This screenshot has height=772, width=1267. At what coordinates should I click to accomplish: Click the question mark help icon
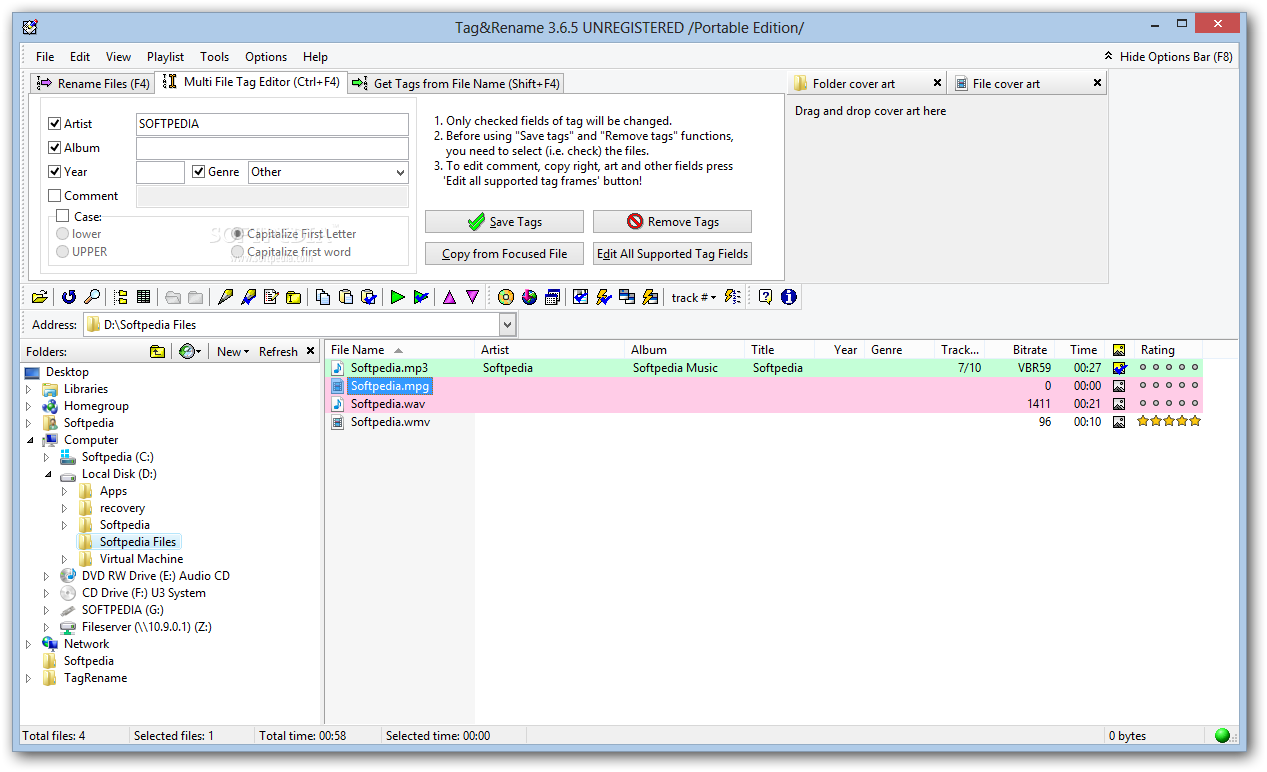765,297
